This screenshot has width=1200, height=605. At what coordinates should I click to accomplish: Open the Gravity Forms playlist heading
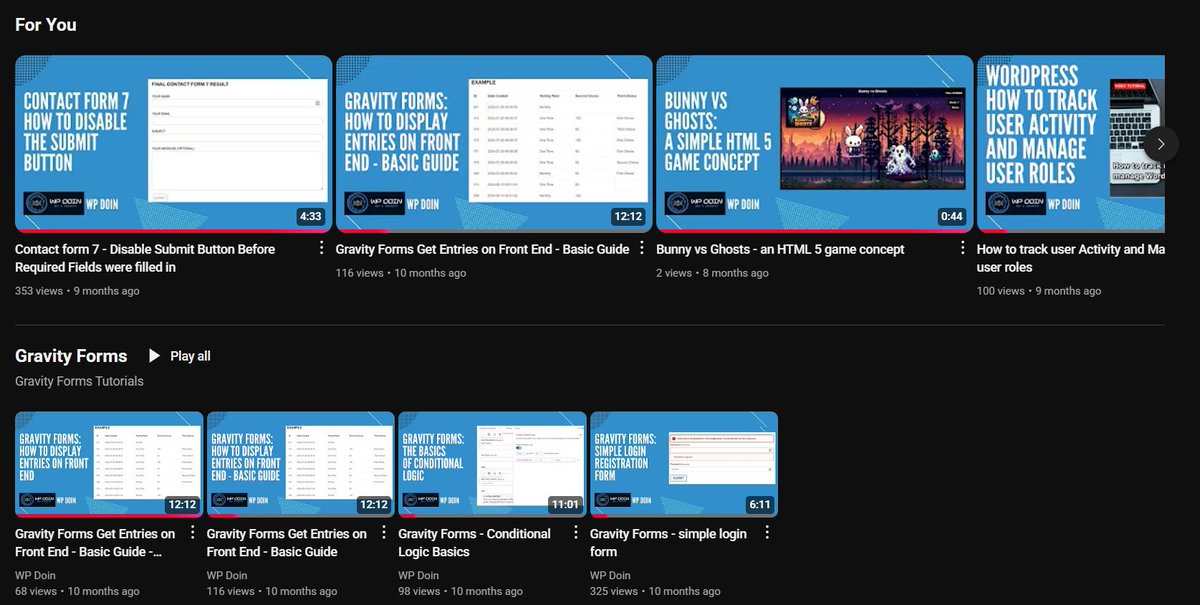pyautogui.click(x=71, y=356)
